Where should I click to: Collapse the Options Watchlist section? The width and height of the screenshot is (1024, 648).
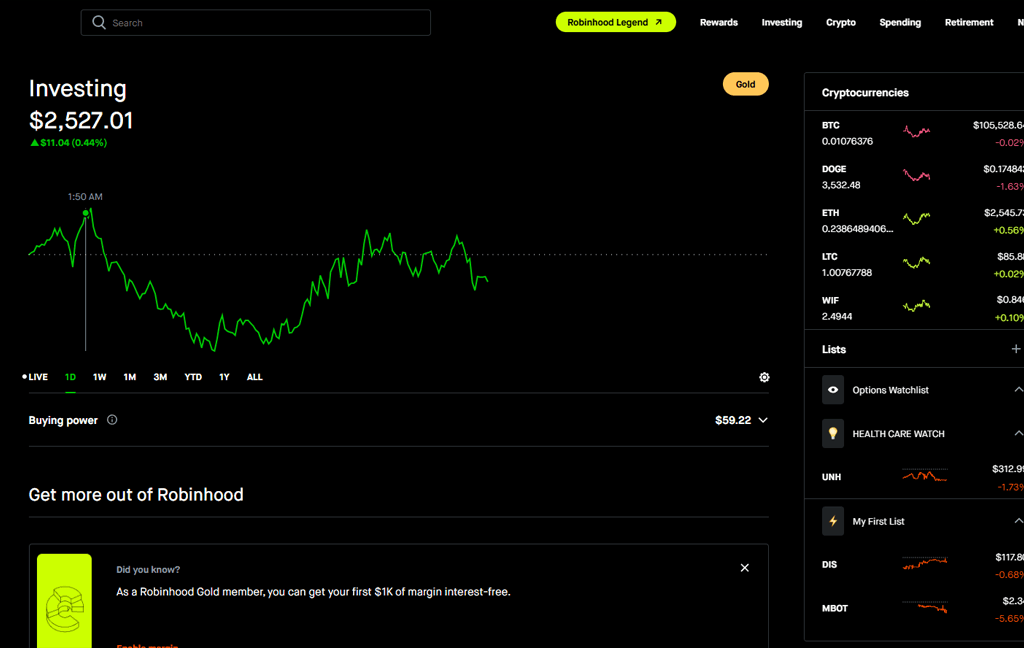click(x=1017, y=390)
